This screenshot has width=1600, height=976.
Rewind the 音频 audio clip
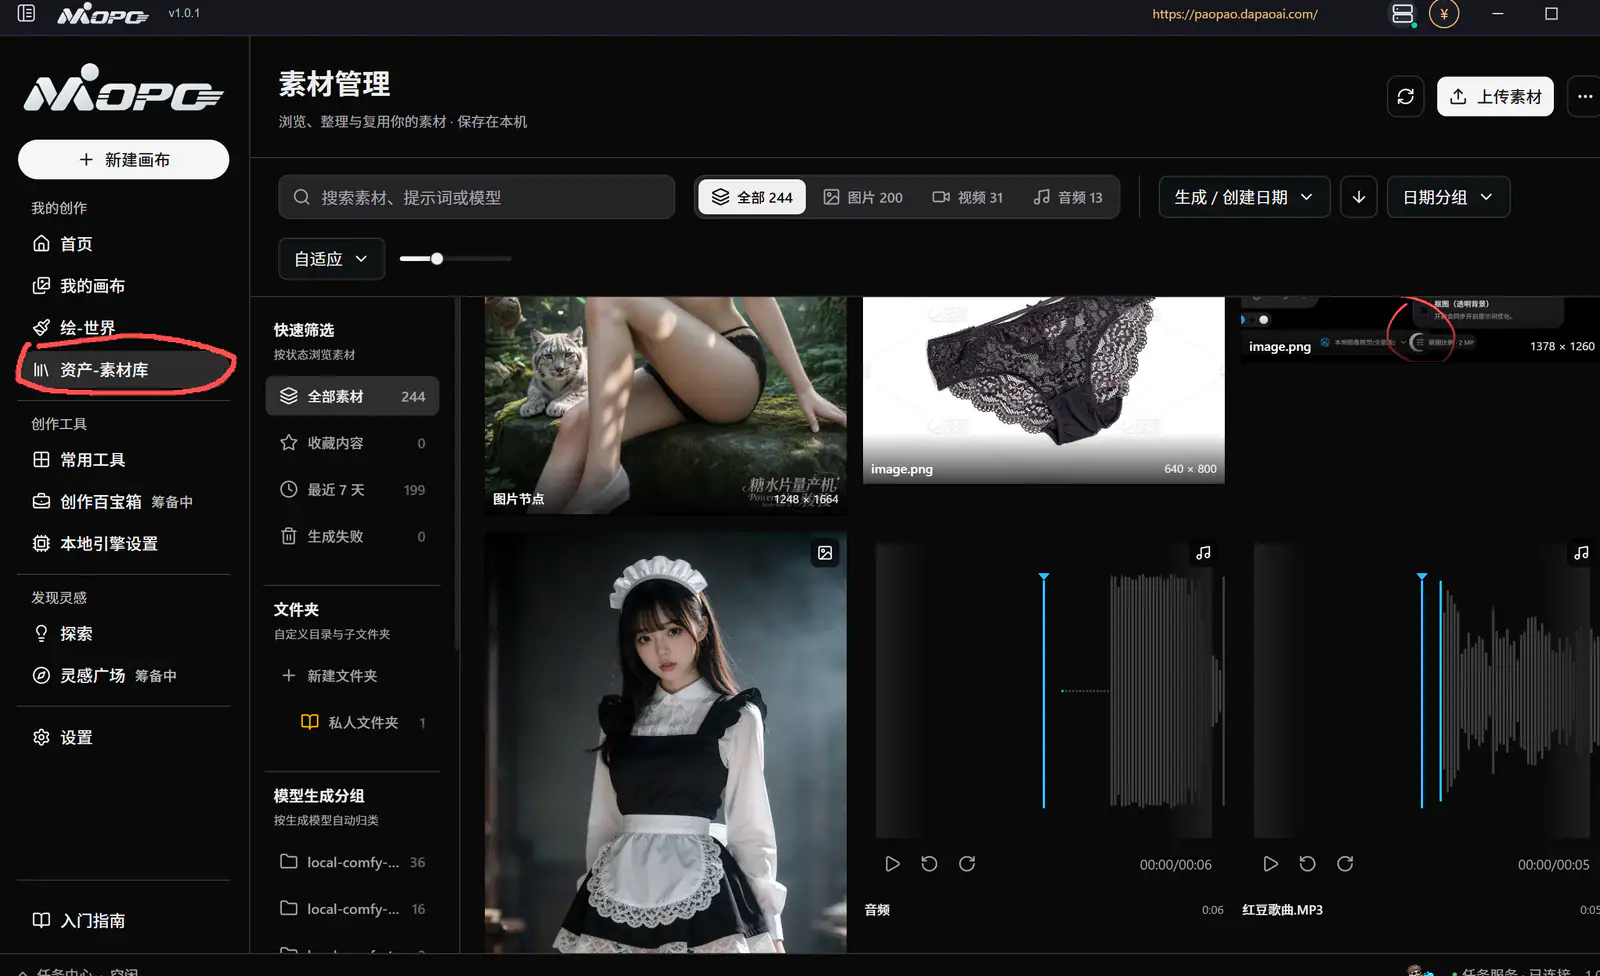(929, 864)
